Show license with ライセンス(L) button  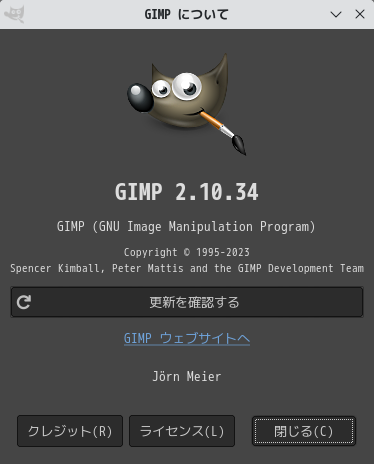pos(182,431)
